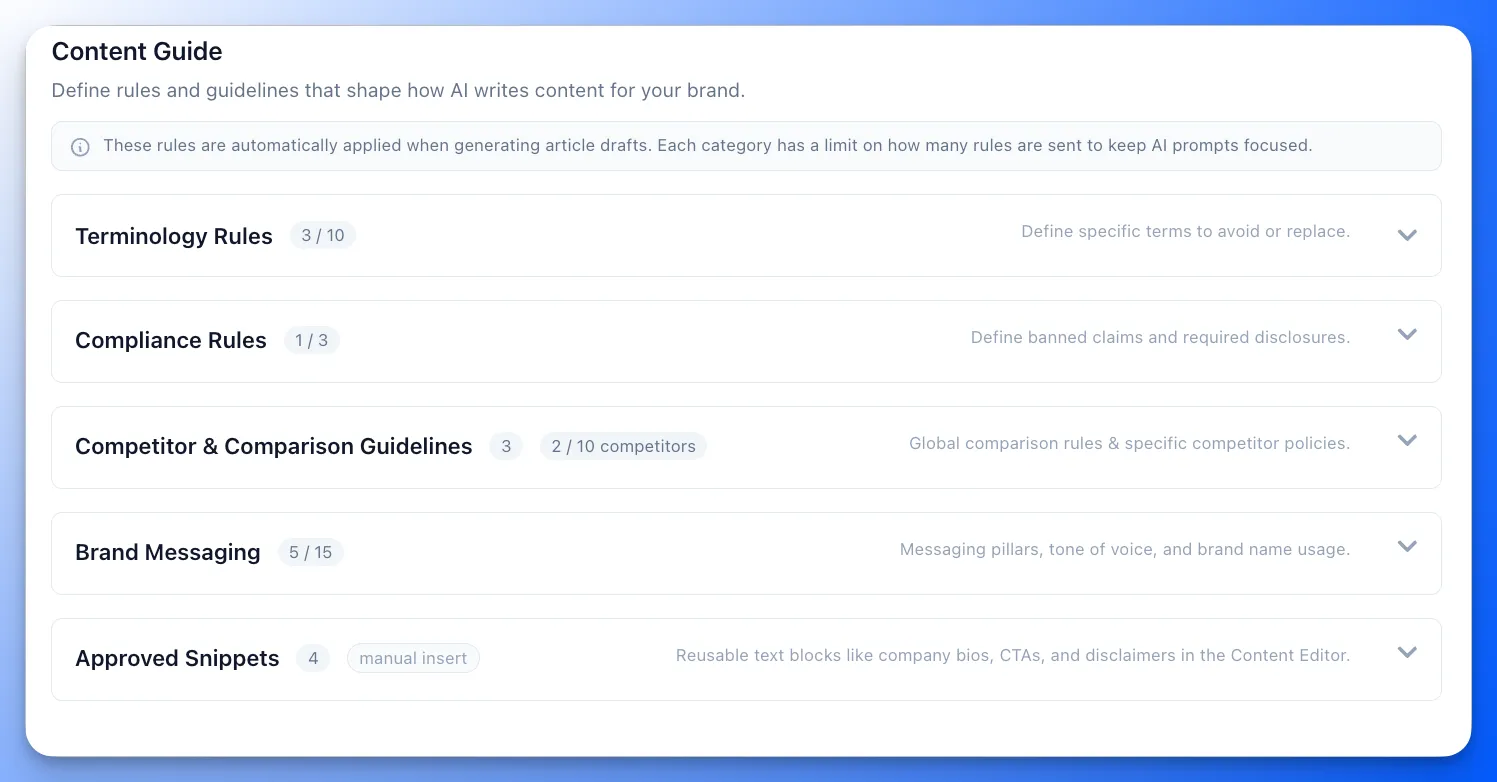
Task: Click the 2 / 10 competitors badge
Action: (623, 446)
